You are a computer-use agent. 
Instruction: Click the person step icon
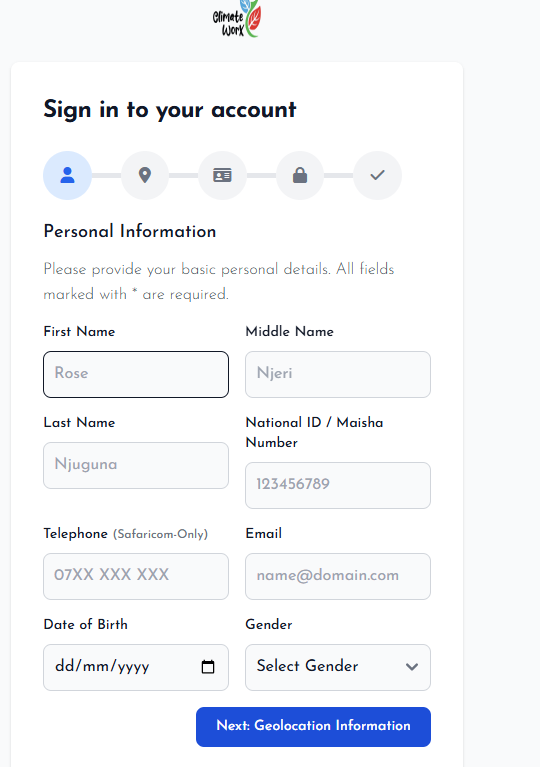pyautogui.click(x=68, y=175)
